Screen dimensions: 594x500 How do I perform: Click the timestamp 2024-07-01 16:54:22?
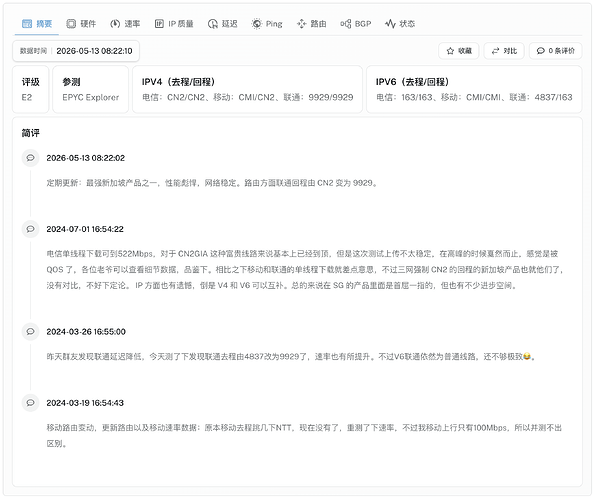point(85,229)
